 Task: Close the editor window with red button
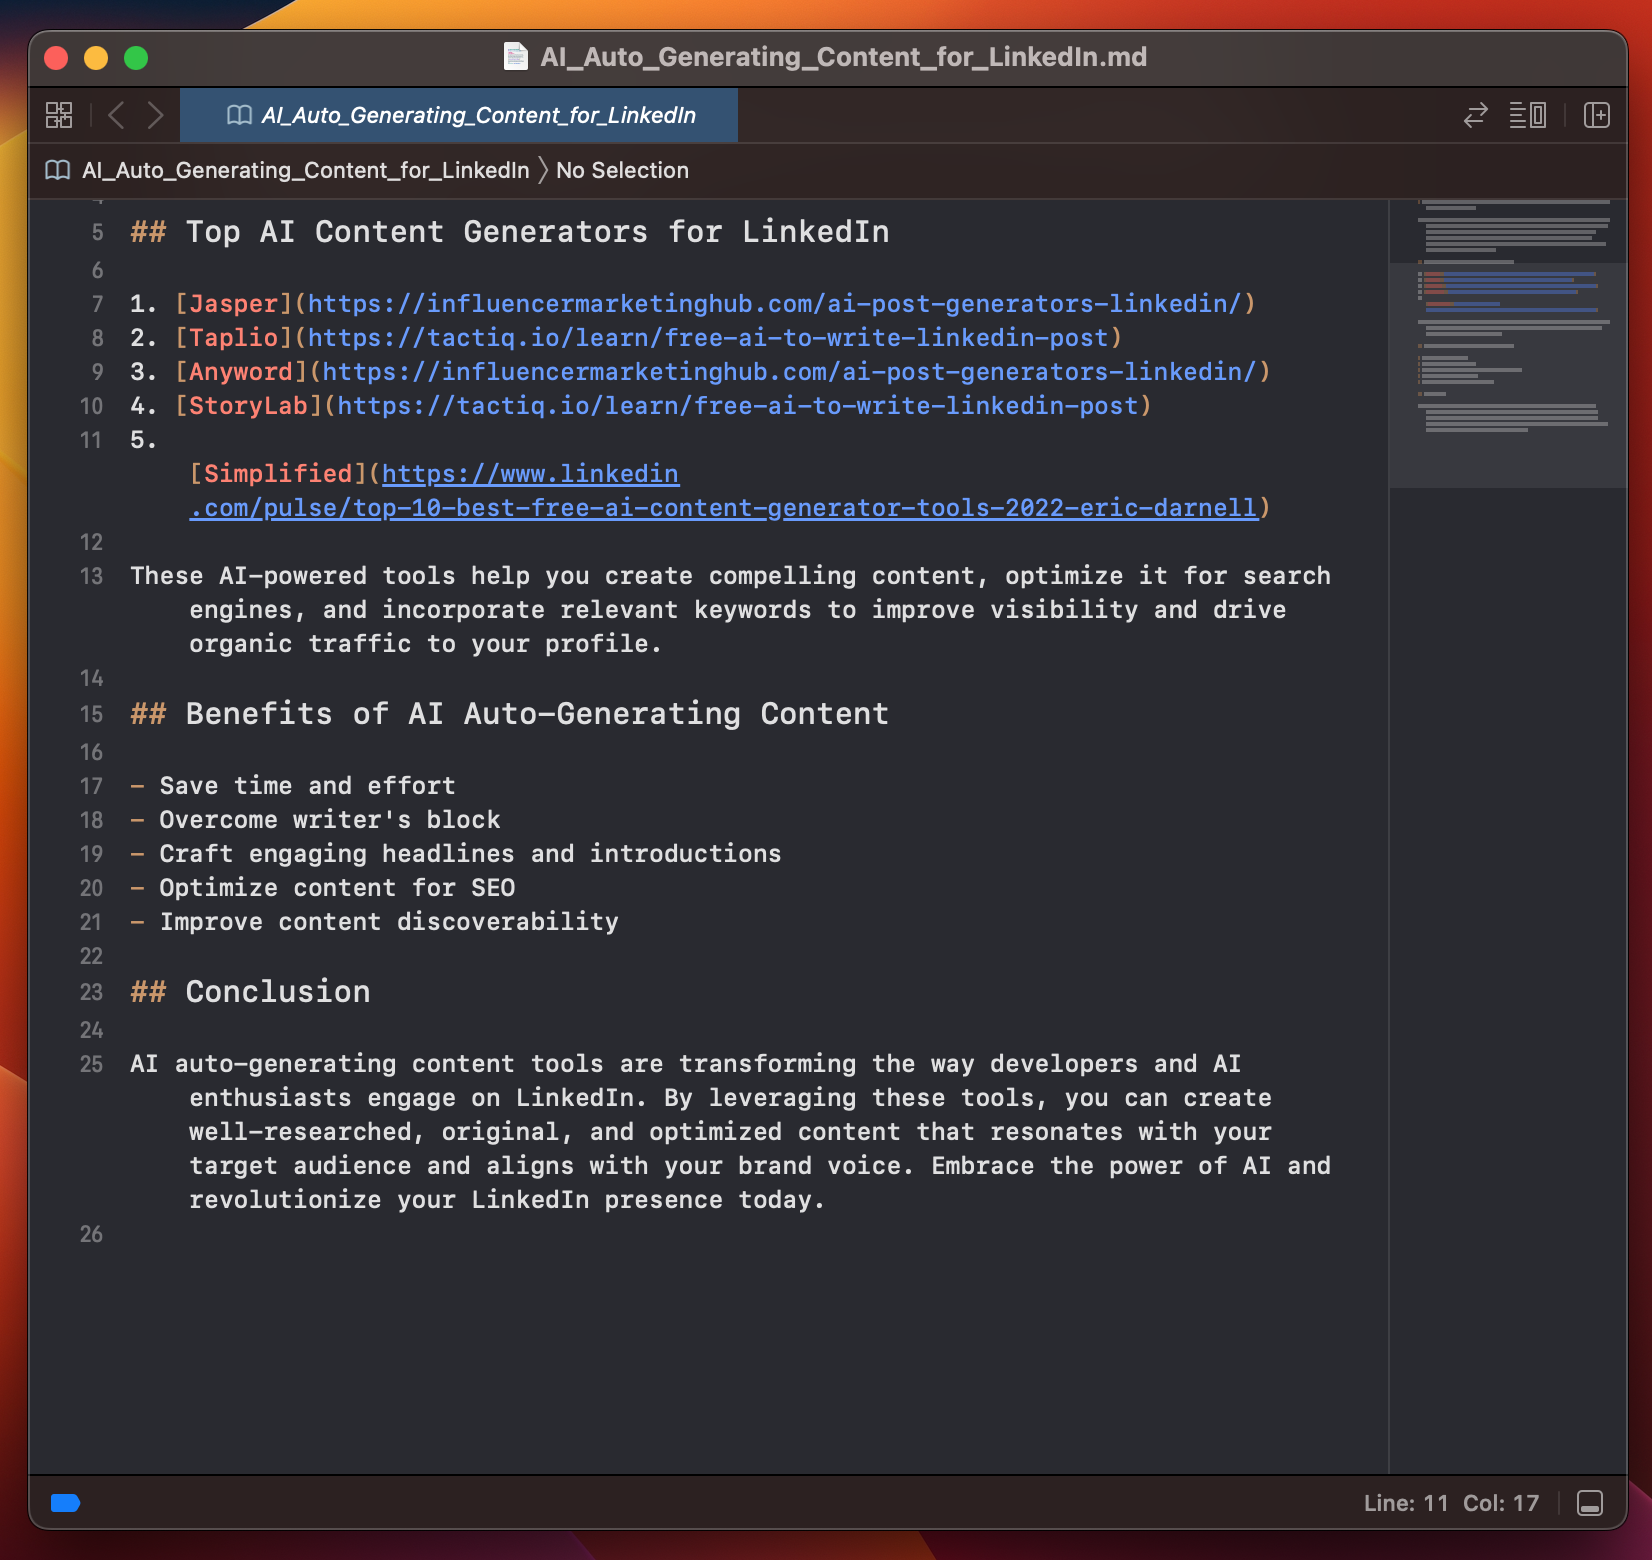click(x=56, y=58)
